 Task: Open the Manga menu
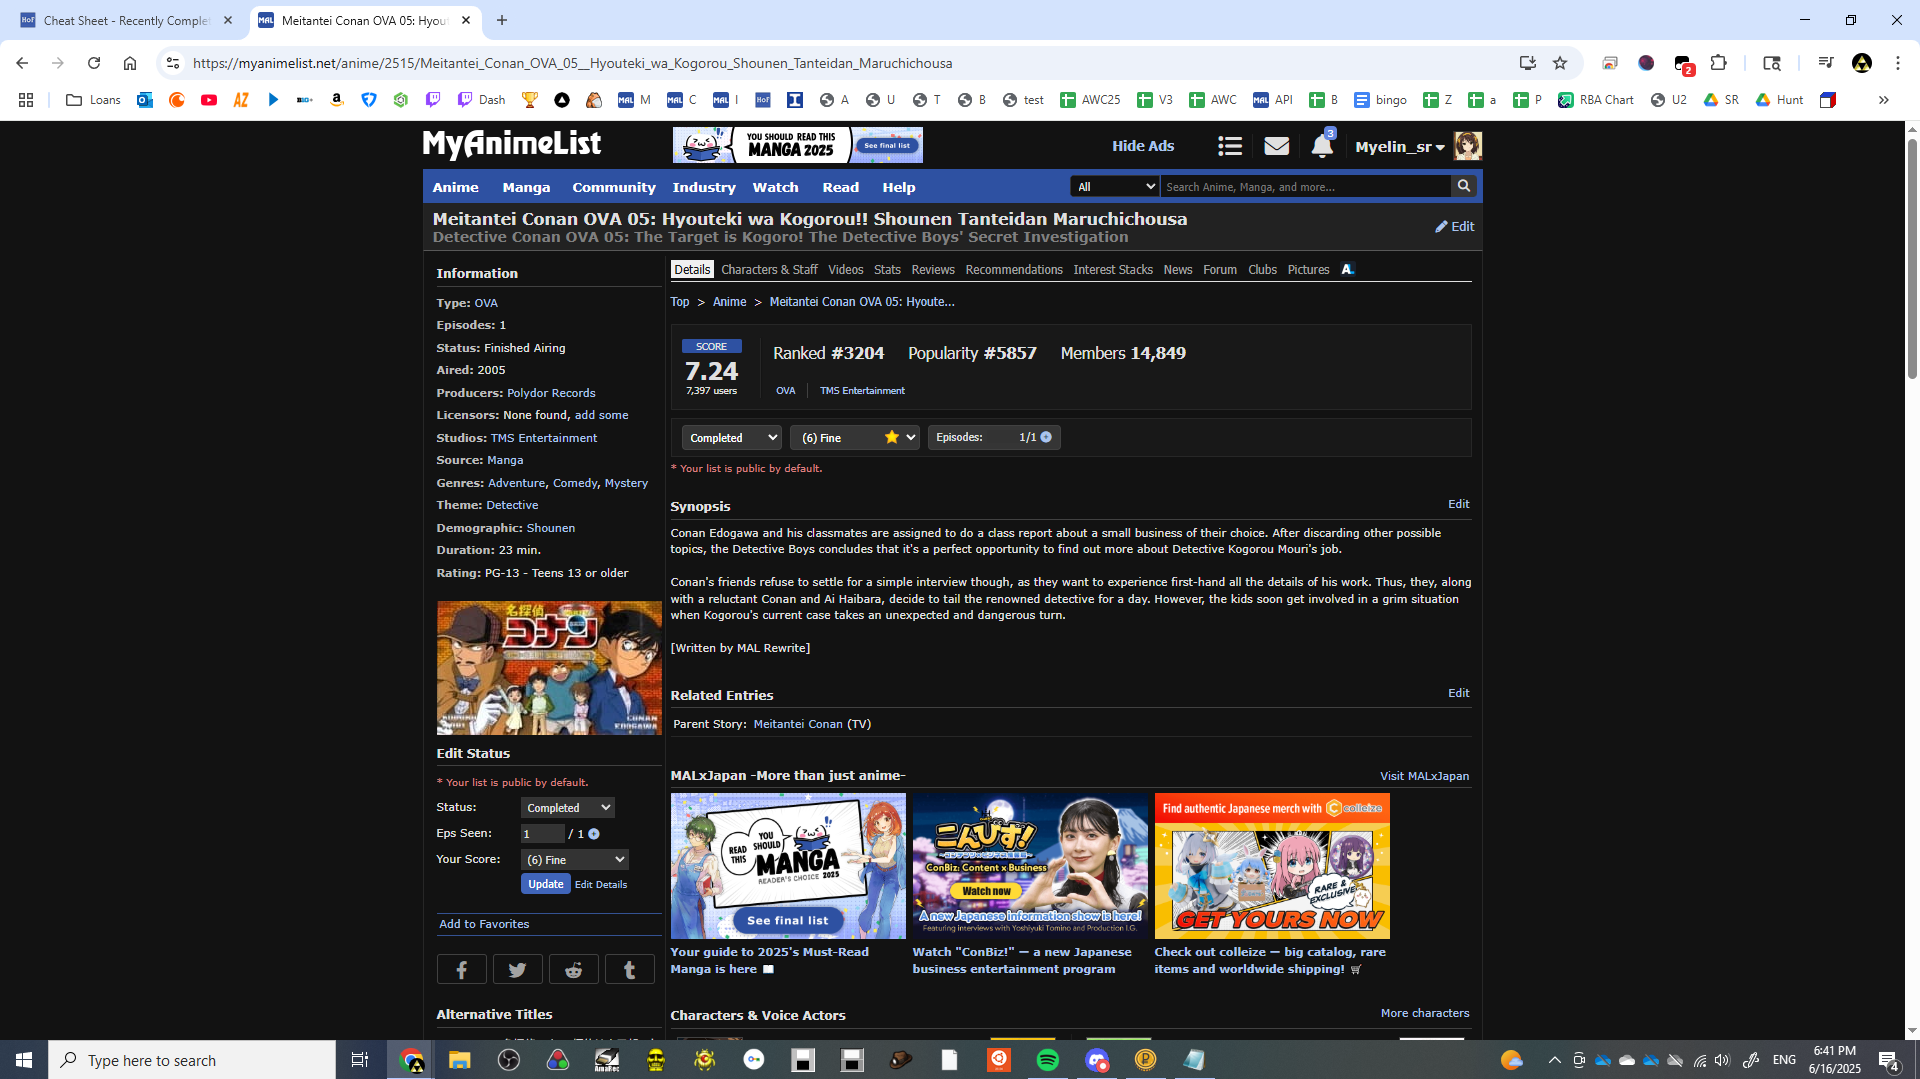(526, 187)
